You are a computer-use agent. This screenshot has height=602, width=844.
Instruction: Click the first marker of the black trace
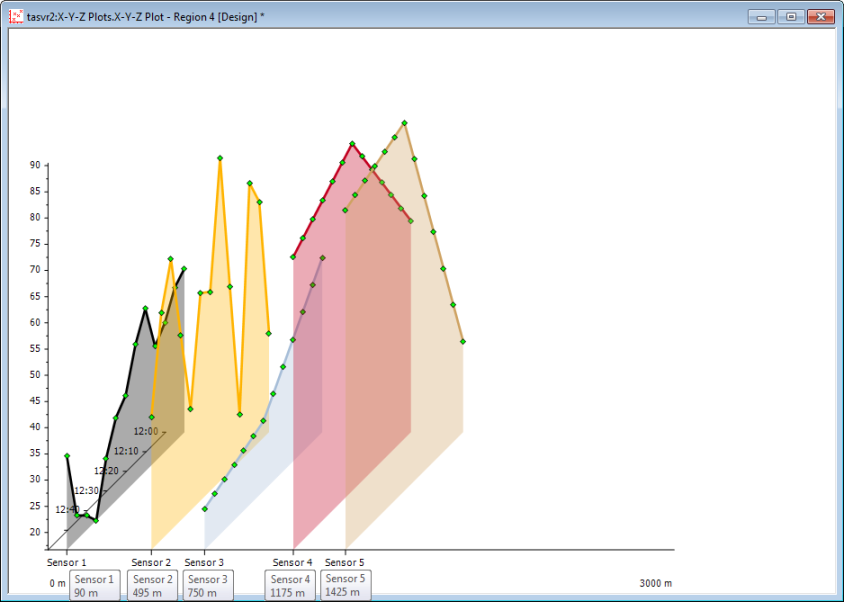[67, 456]
